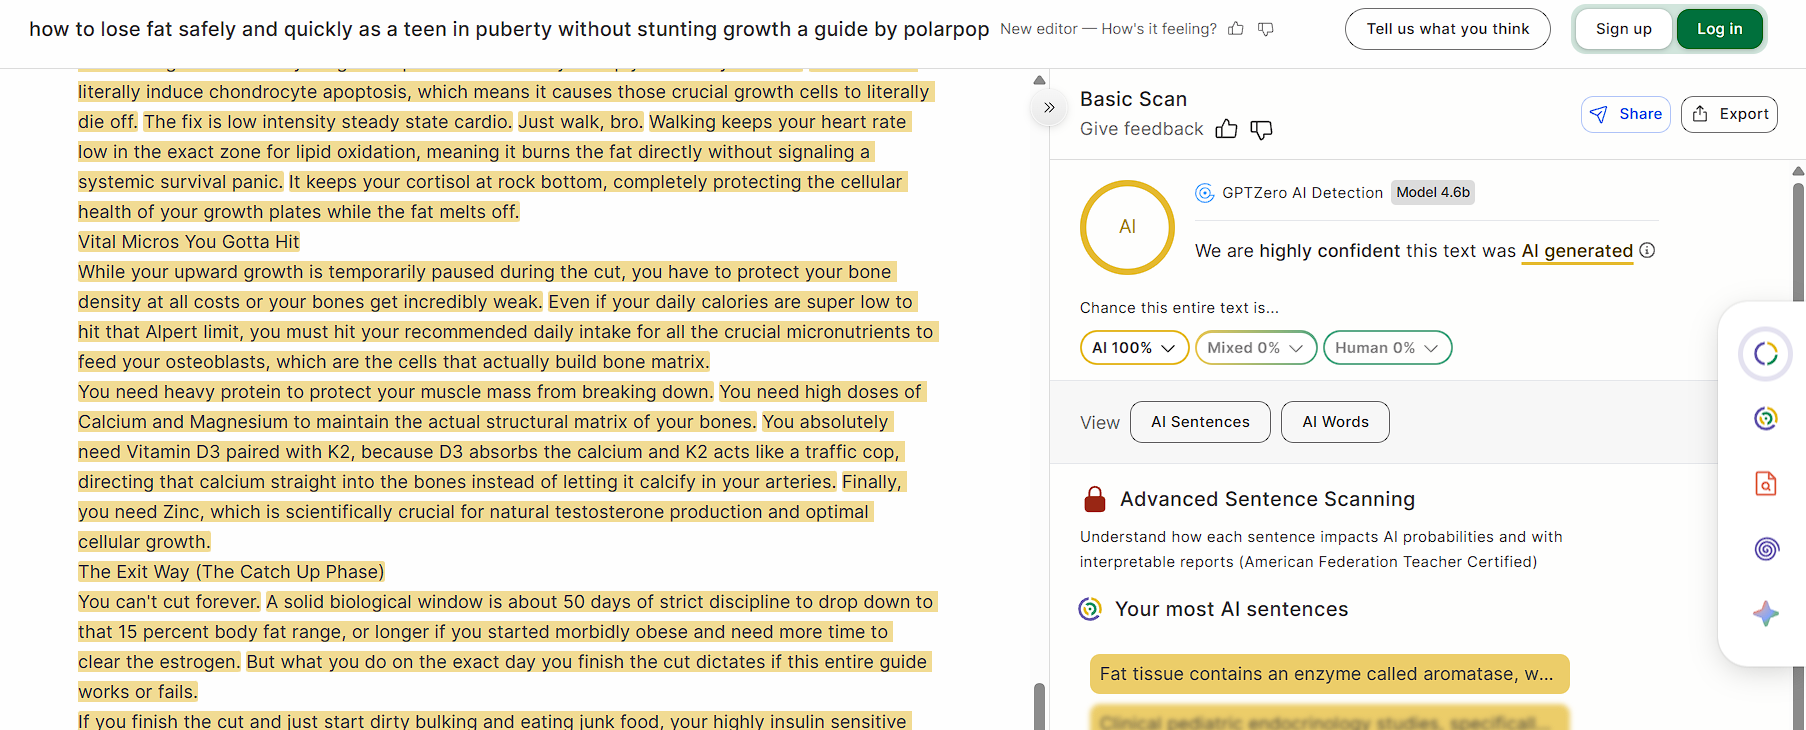
Task: Collapse the scan panel with the double-chevron icon
Action: 1049,107
